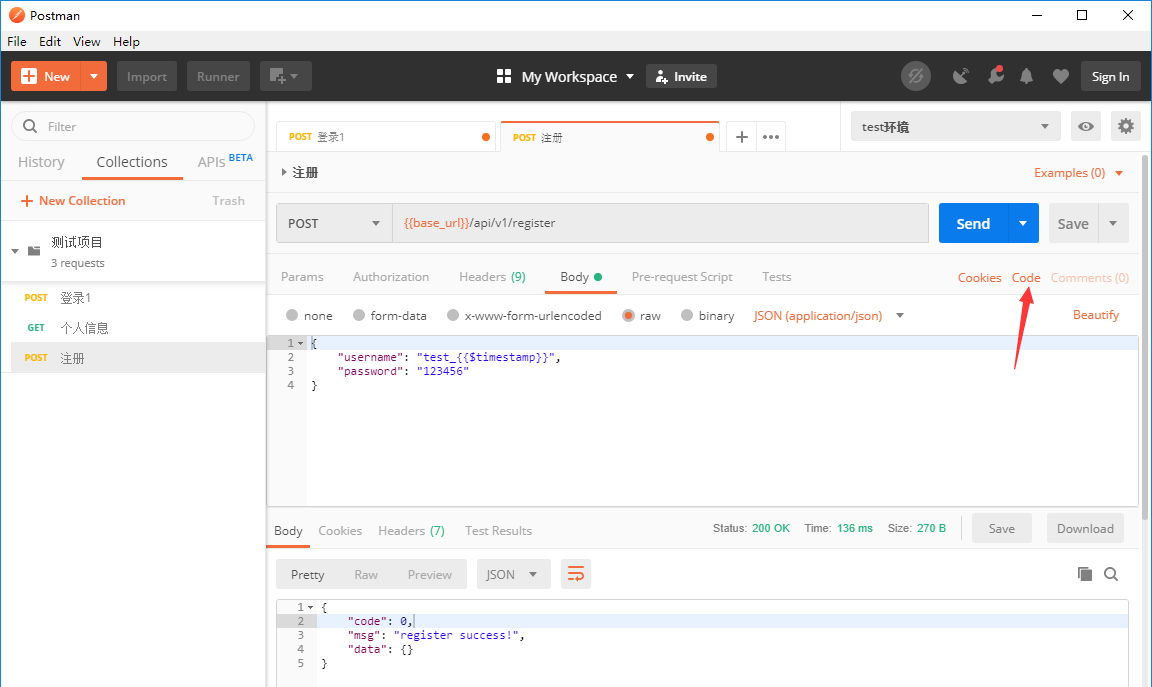Send the request
This screenshot has width=1152, height=687.
point(973,223)
